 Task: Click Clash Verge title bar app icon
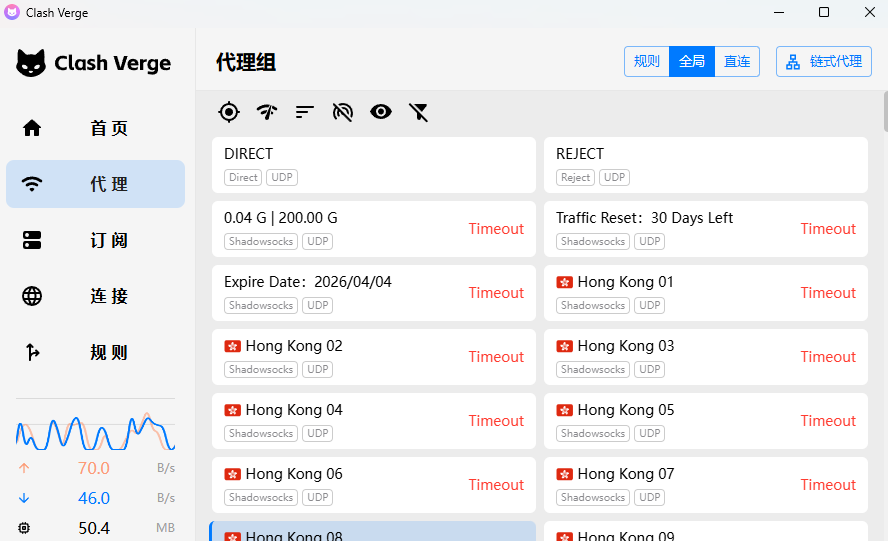click(12, 12)
